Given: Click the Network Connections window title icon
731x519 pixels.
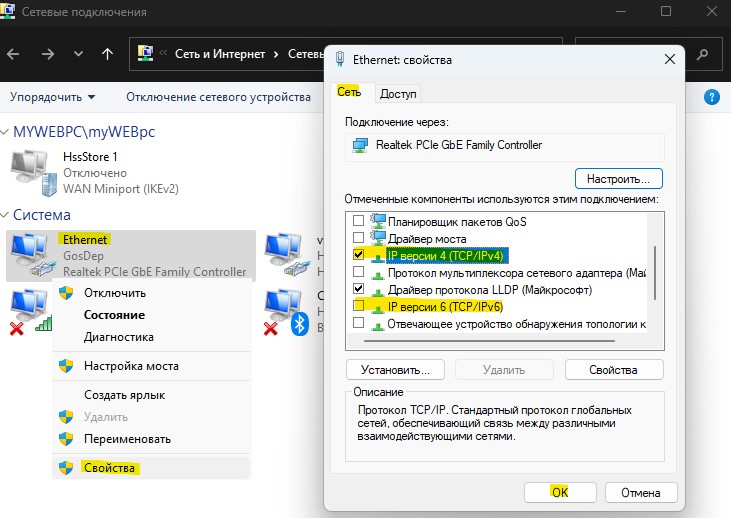Looking at the screenshot, I should point(7,10).
